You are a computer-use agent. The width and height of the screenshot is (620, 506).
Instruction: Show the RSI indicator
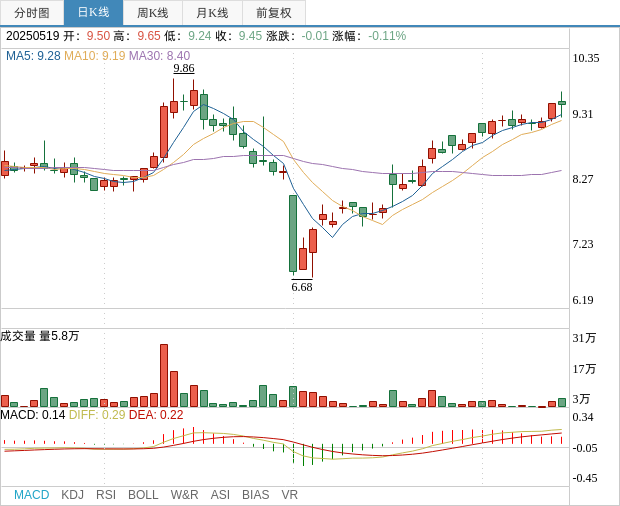pyautogui.click(x=106, y=495)
